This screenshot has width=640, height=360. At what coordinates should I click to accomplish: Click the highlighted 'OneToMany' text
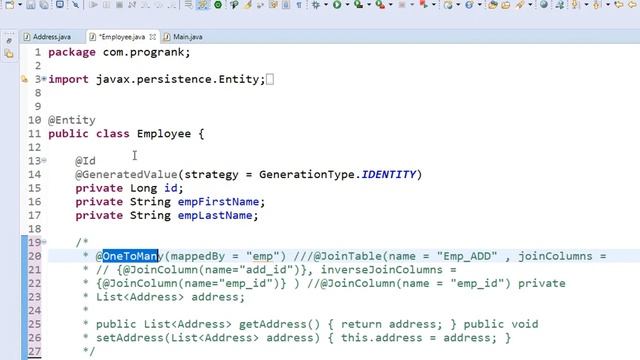coord(130,256)
